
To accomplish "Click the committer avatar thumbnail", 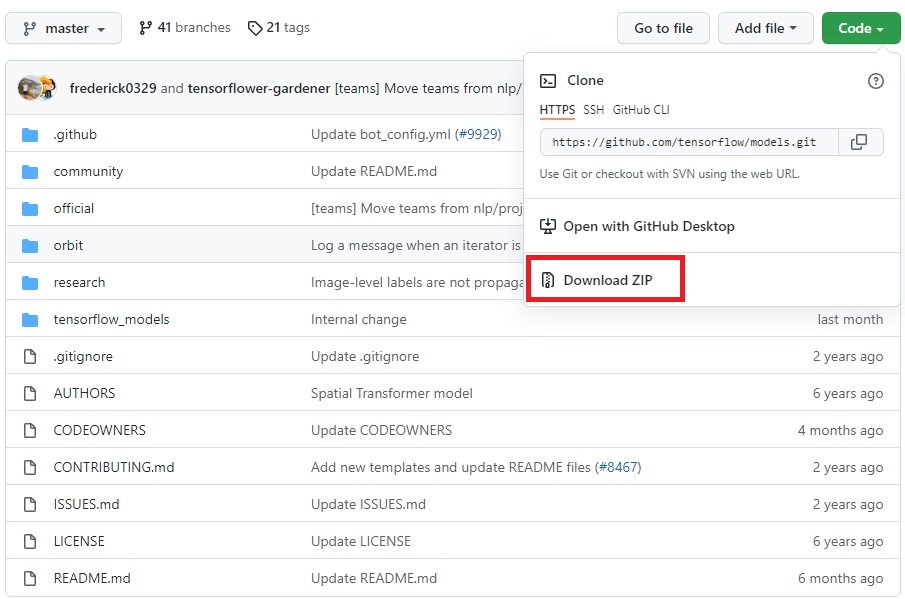I will click(x=37, y=88).
